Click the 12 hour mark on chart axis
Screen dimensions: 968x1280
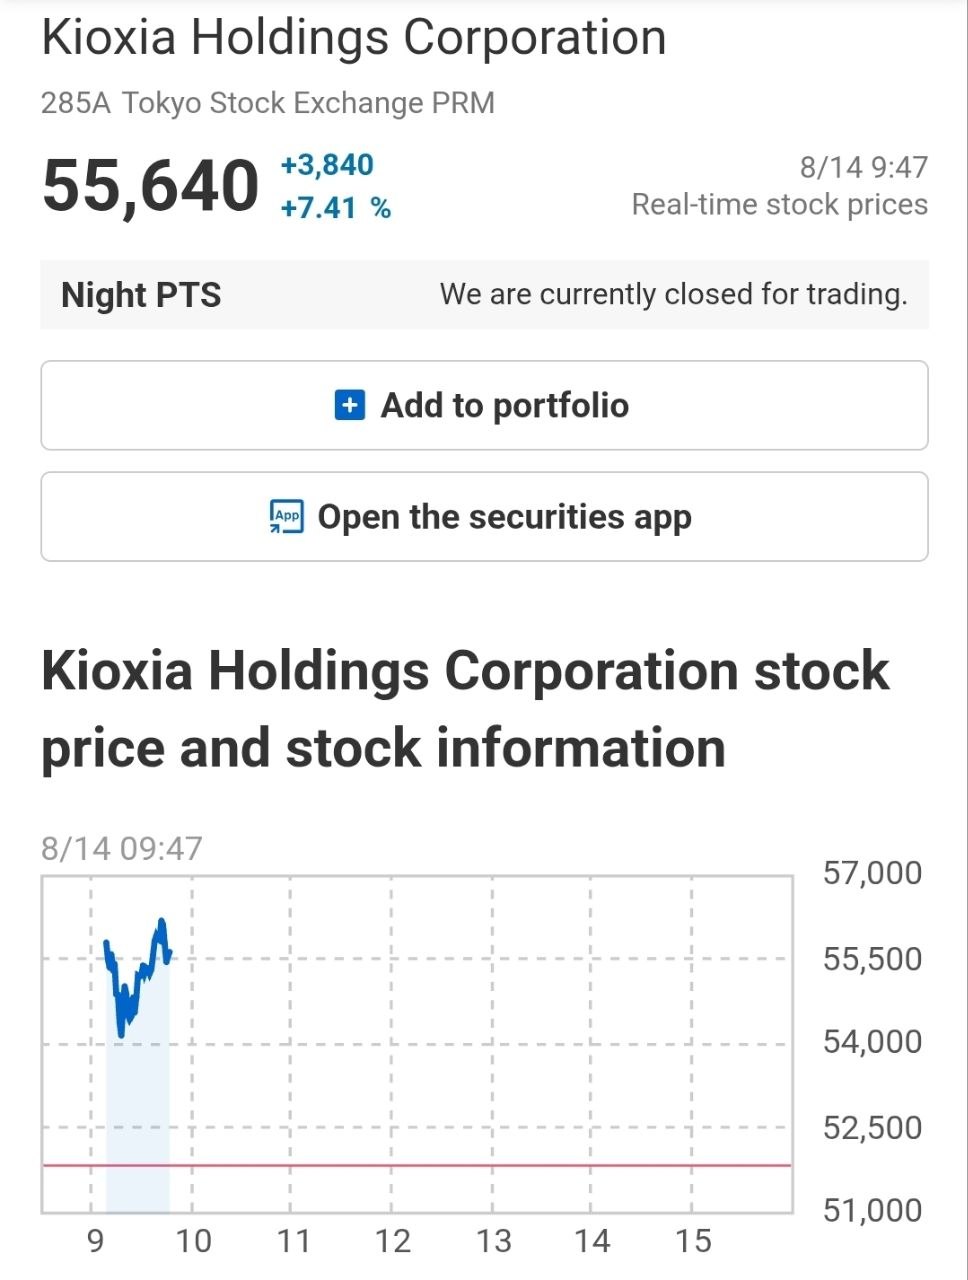(393, 1242)
